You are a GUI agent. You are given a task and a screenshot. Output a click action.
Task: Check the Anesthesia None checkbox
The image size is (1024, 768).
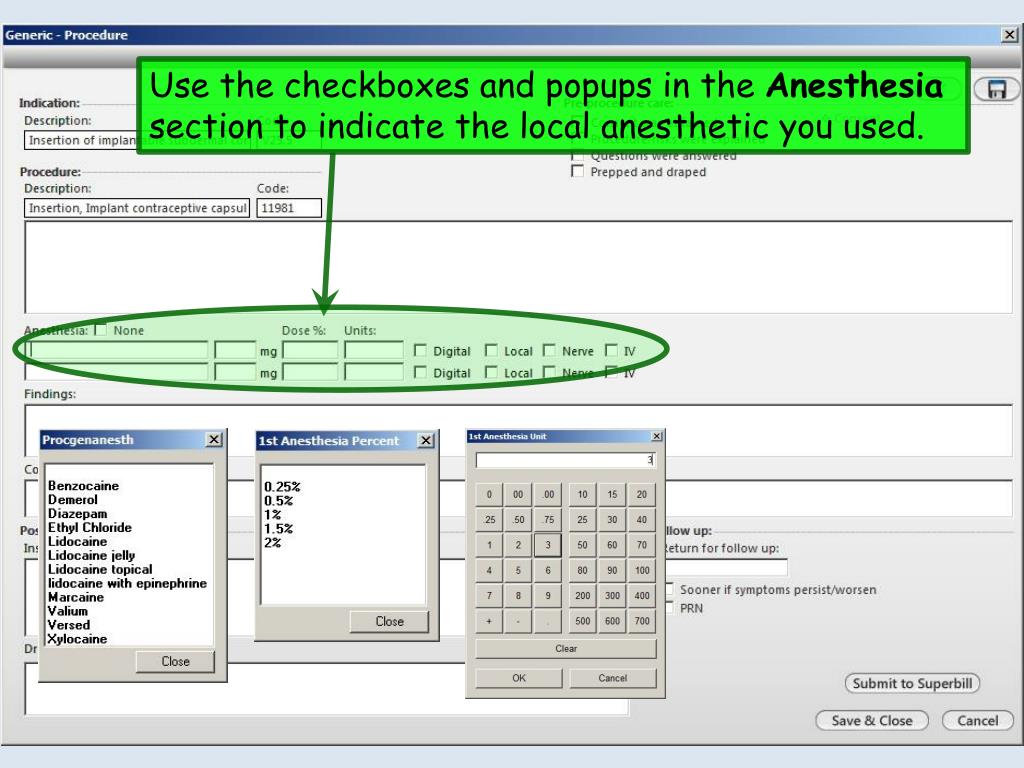[101, 330]
